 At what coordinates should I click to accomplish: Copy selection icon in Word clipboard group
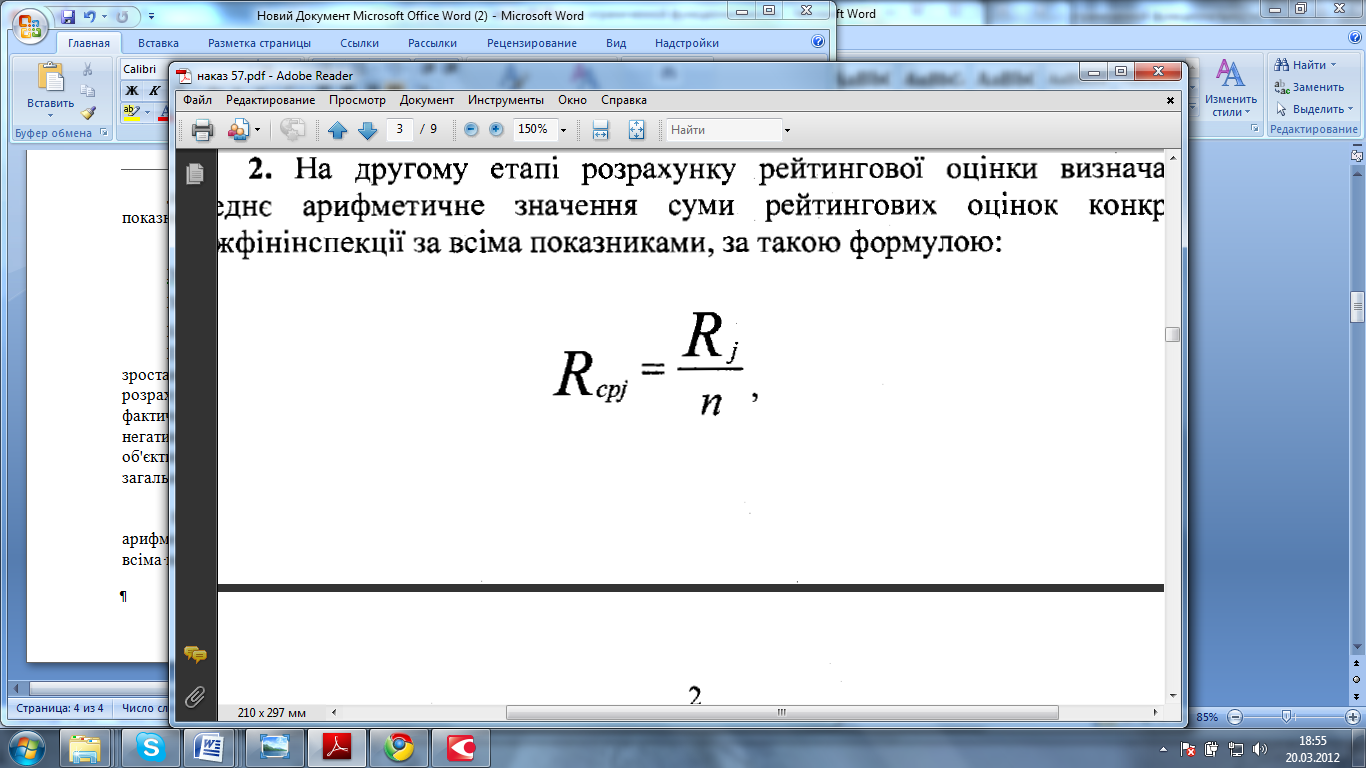[88, 91]
